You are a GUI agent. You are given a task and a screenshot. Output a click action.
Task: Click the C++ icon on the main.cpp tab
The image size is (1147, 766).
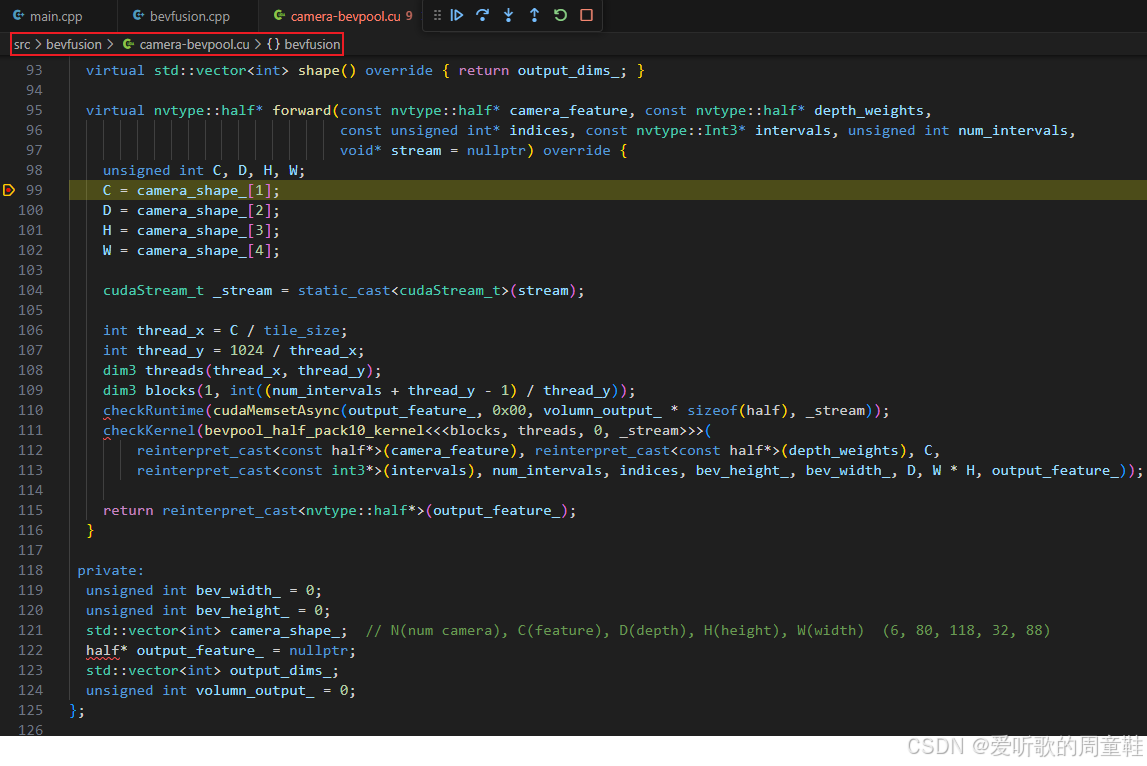coord(17,15)
